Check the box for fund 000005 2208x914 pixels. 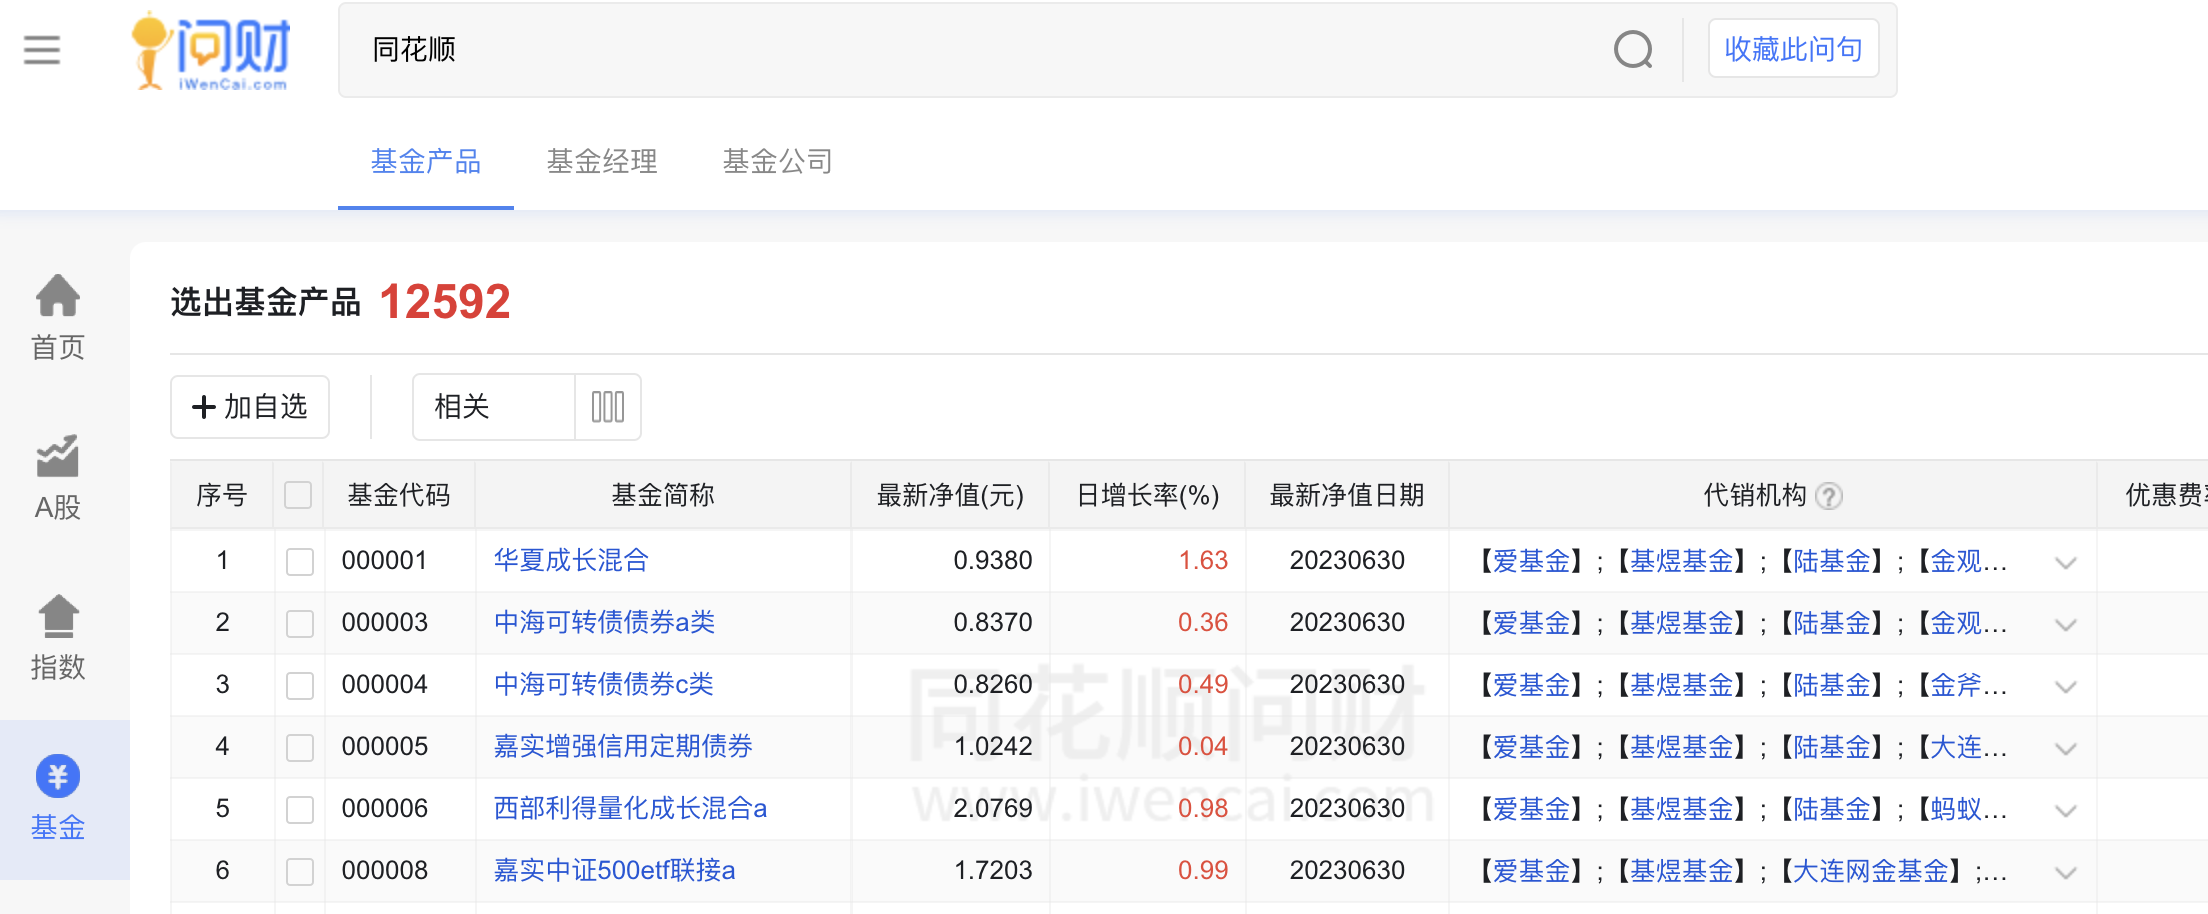[x=300, y=747]
